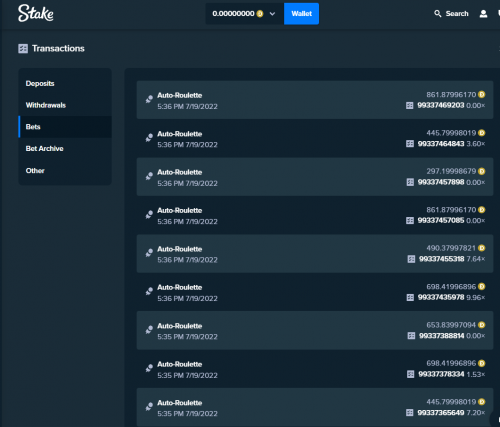This screenshot has width=500, height=427.
Task: Select the 7.64× multiplier value
Action: point(476,259)
